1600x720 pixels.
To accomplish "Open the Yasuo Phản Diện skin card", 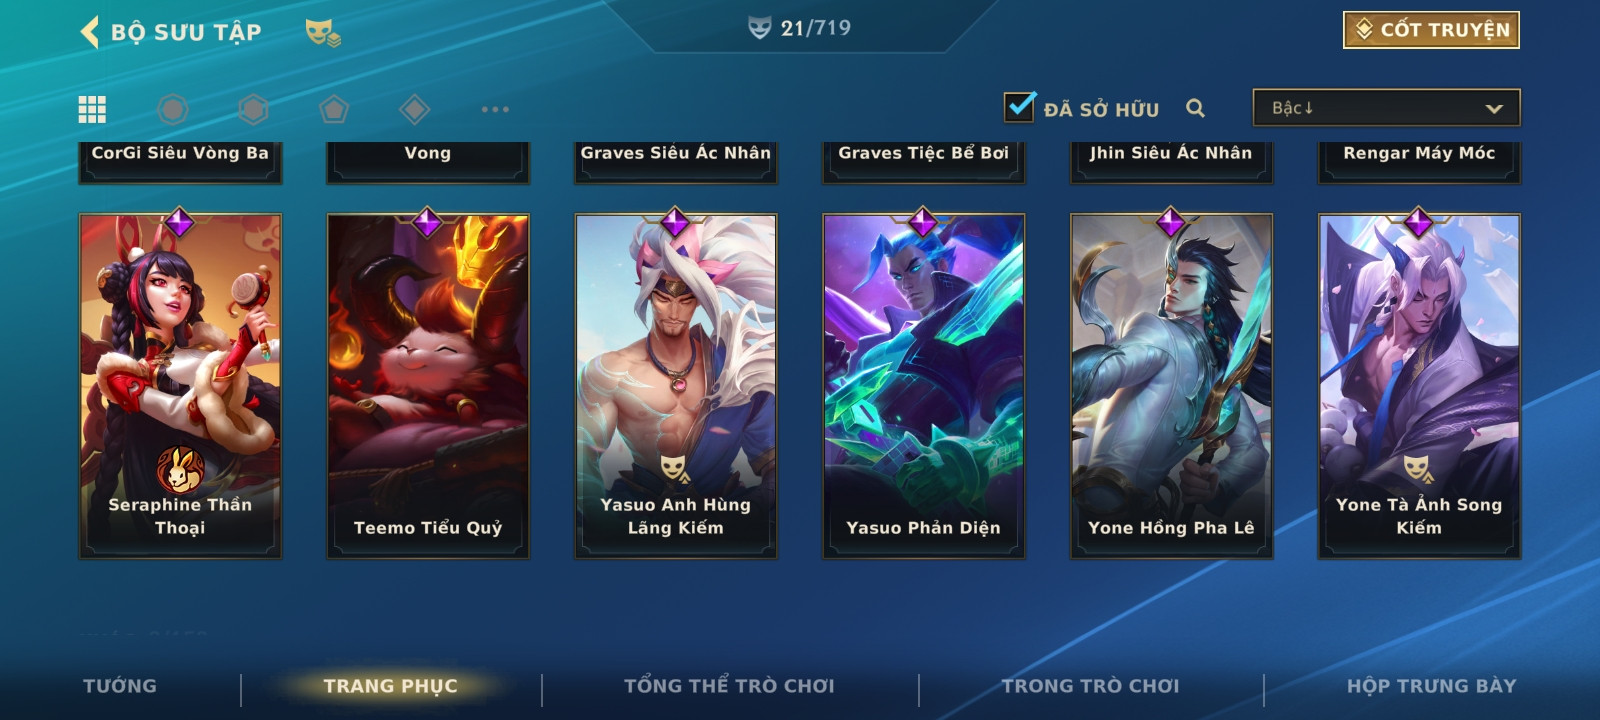I will pyautogui.click(x=923, y=385).
